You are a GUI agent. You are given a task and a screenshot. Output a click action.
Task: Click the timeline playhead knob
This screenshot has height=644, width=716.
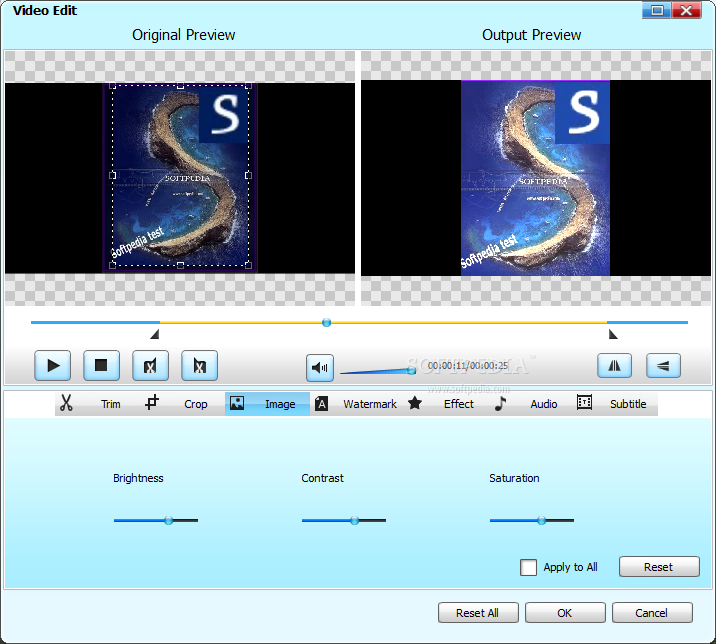tap(326, 322)
